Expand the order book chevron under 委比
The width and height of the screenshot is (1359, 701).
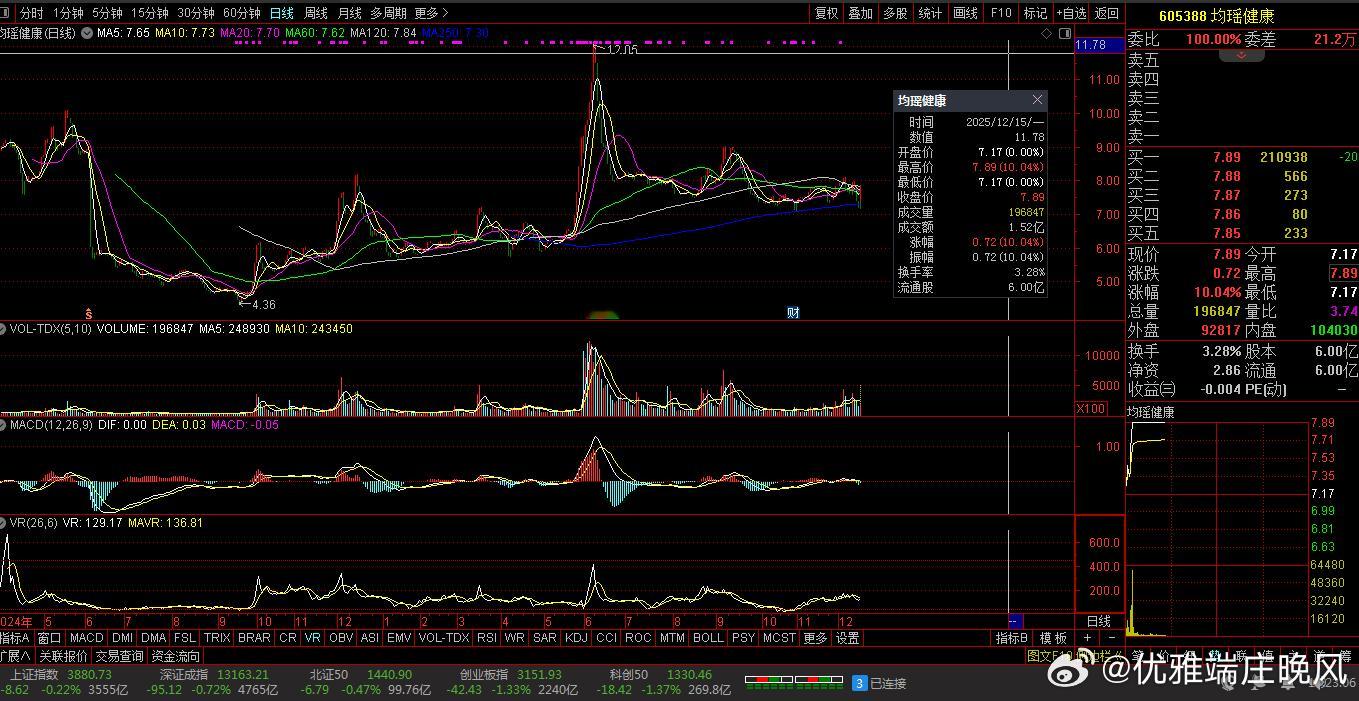pyautogui.click(x=1242, y=56)
